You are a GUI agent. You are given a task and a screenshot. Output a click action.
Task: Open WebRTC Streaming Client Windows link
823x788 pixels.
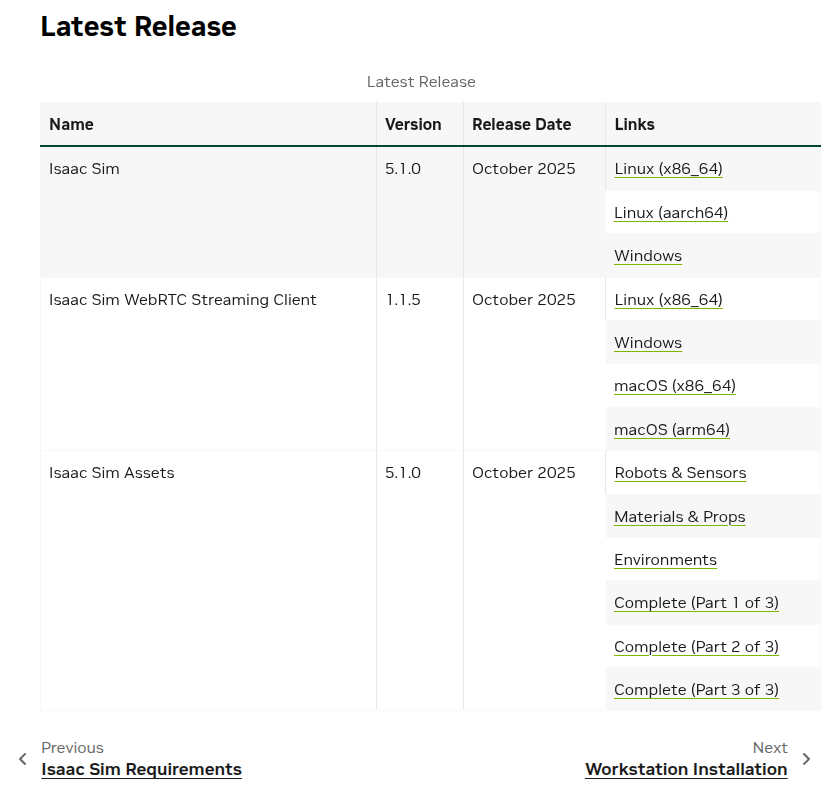click(648, 343)
